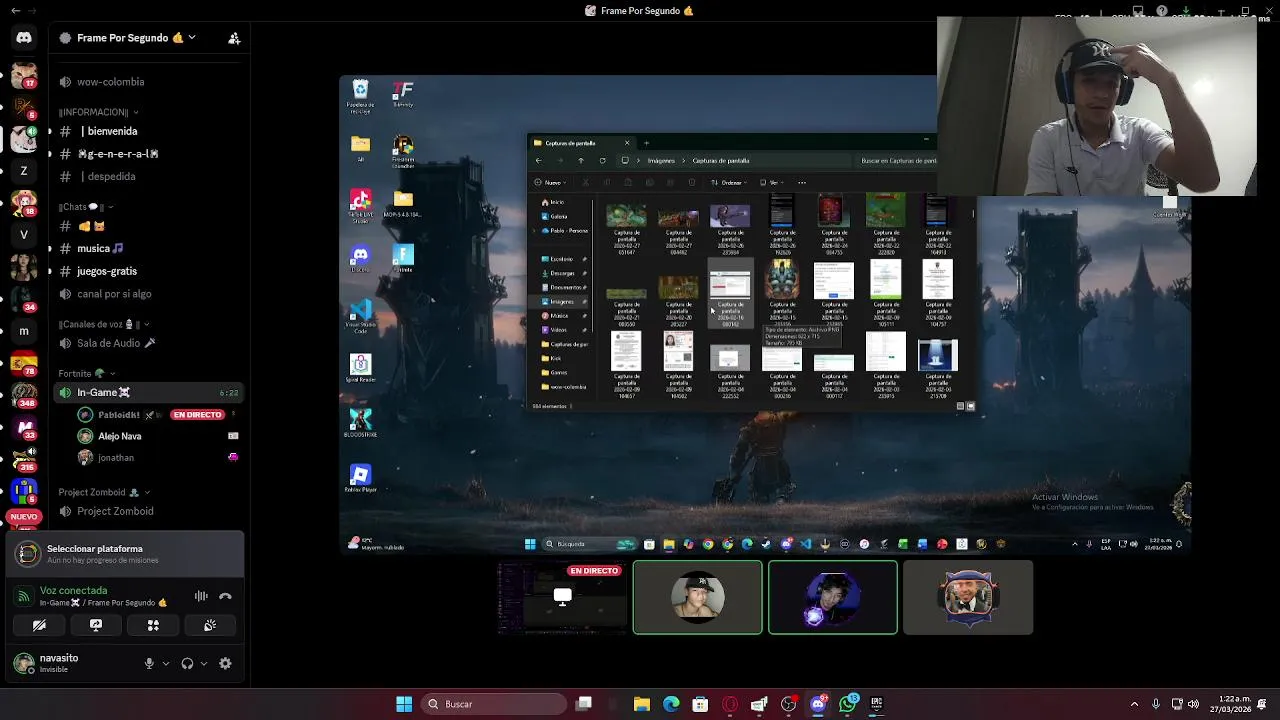Collapse the Chats channel category

84,207
